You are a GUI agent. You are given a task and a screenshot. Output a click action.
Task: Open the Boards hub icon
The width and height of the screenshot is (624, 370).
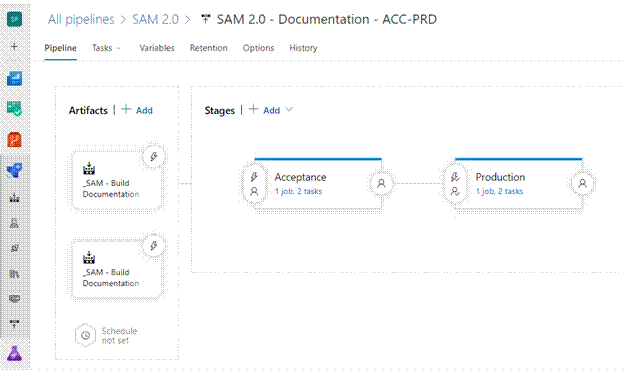15,108
